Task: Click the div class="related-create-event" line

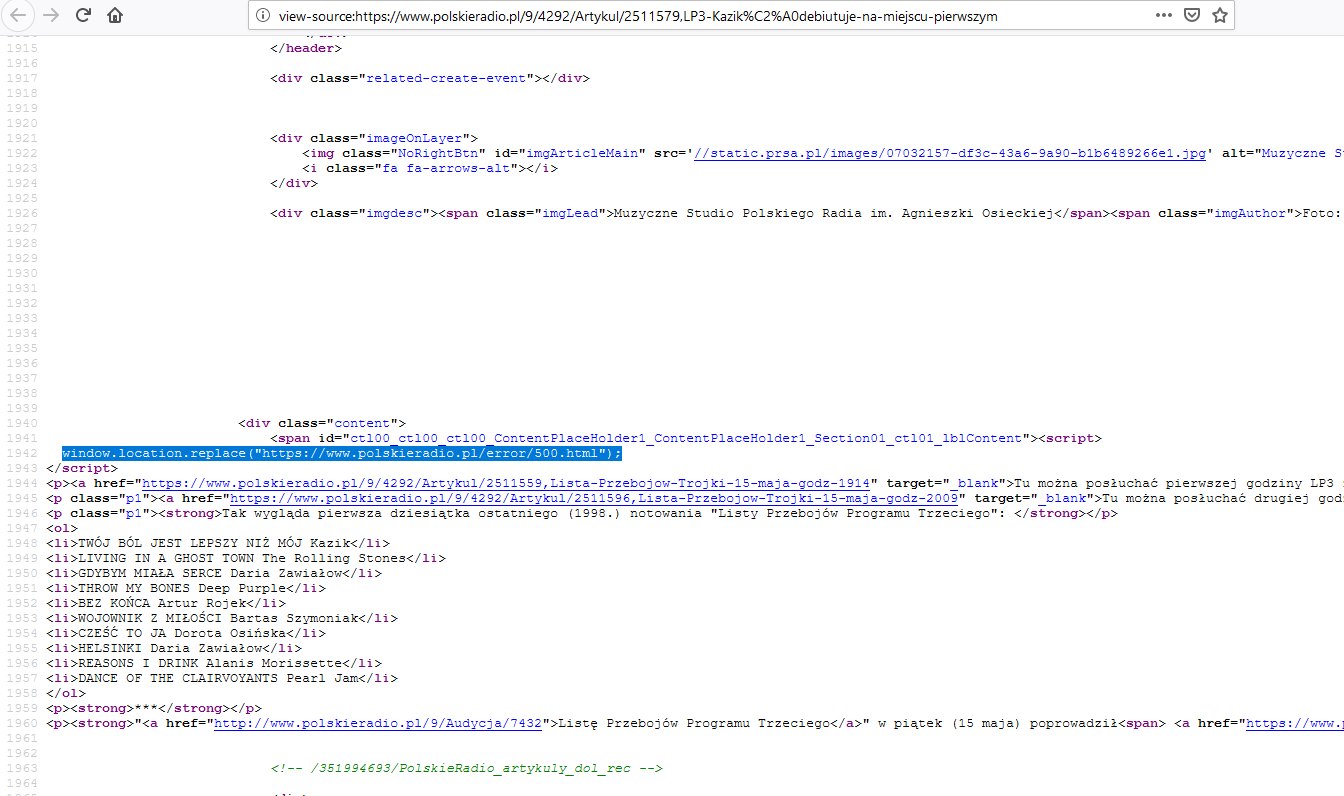Action: tap(429, 78)
